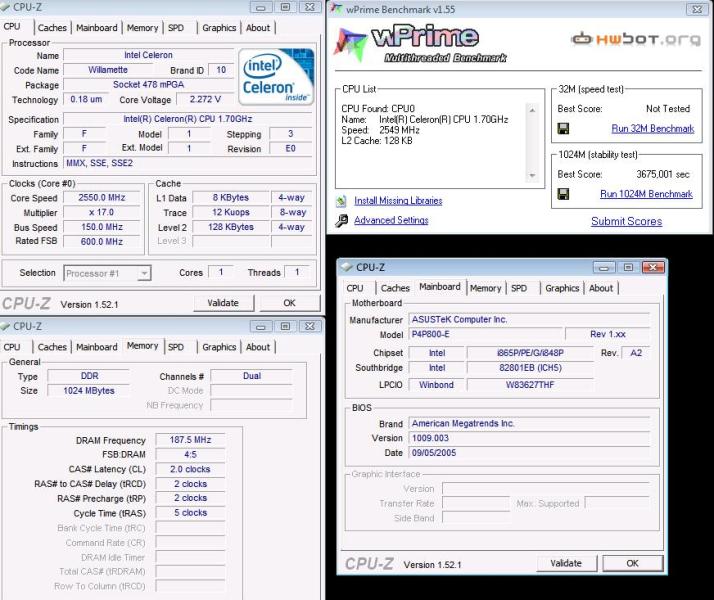Open Caches tab in Mainboard CPU-Z window
This screenshot has width=714, height=600.
pyautogui.click(x=395, y=288)
